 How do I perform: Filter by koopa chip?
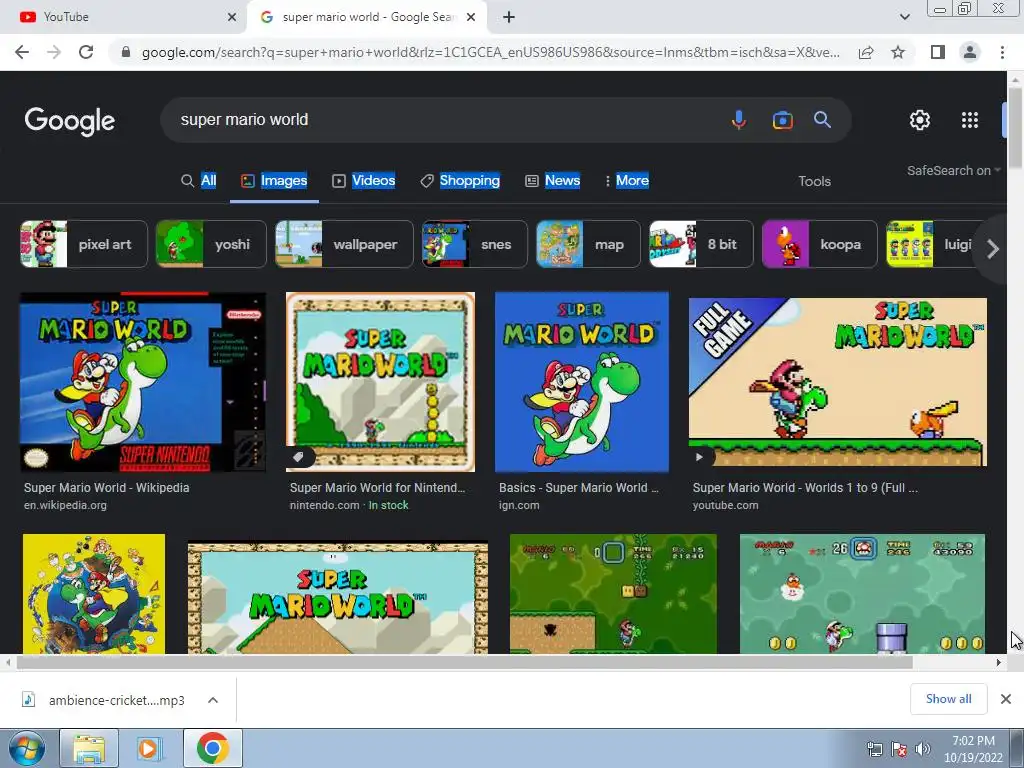820,244
